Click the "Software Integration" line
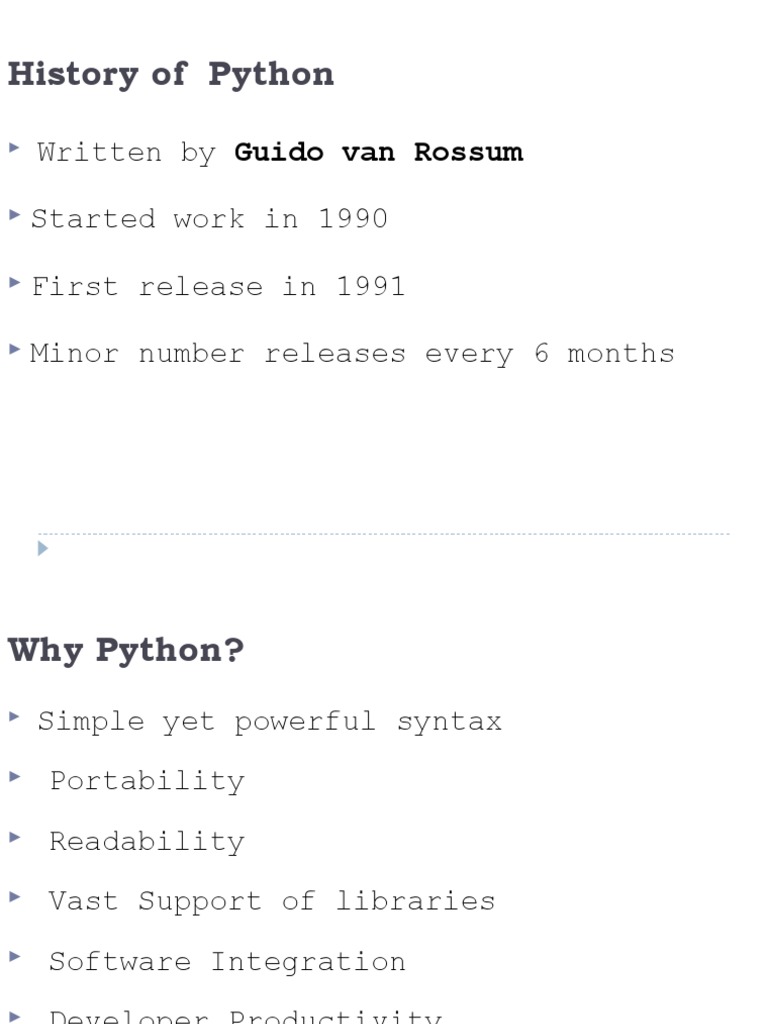 (x=227, y=962)
